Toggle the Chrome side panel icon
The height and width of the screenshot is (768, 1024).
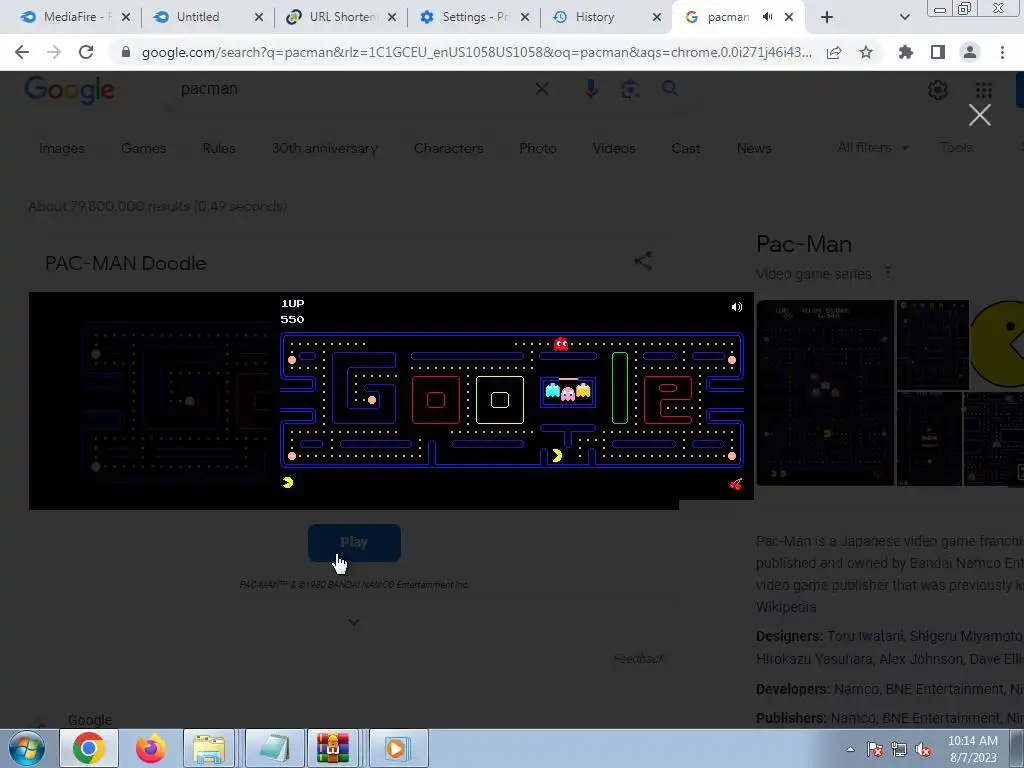click(x=938, y=52)
